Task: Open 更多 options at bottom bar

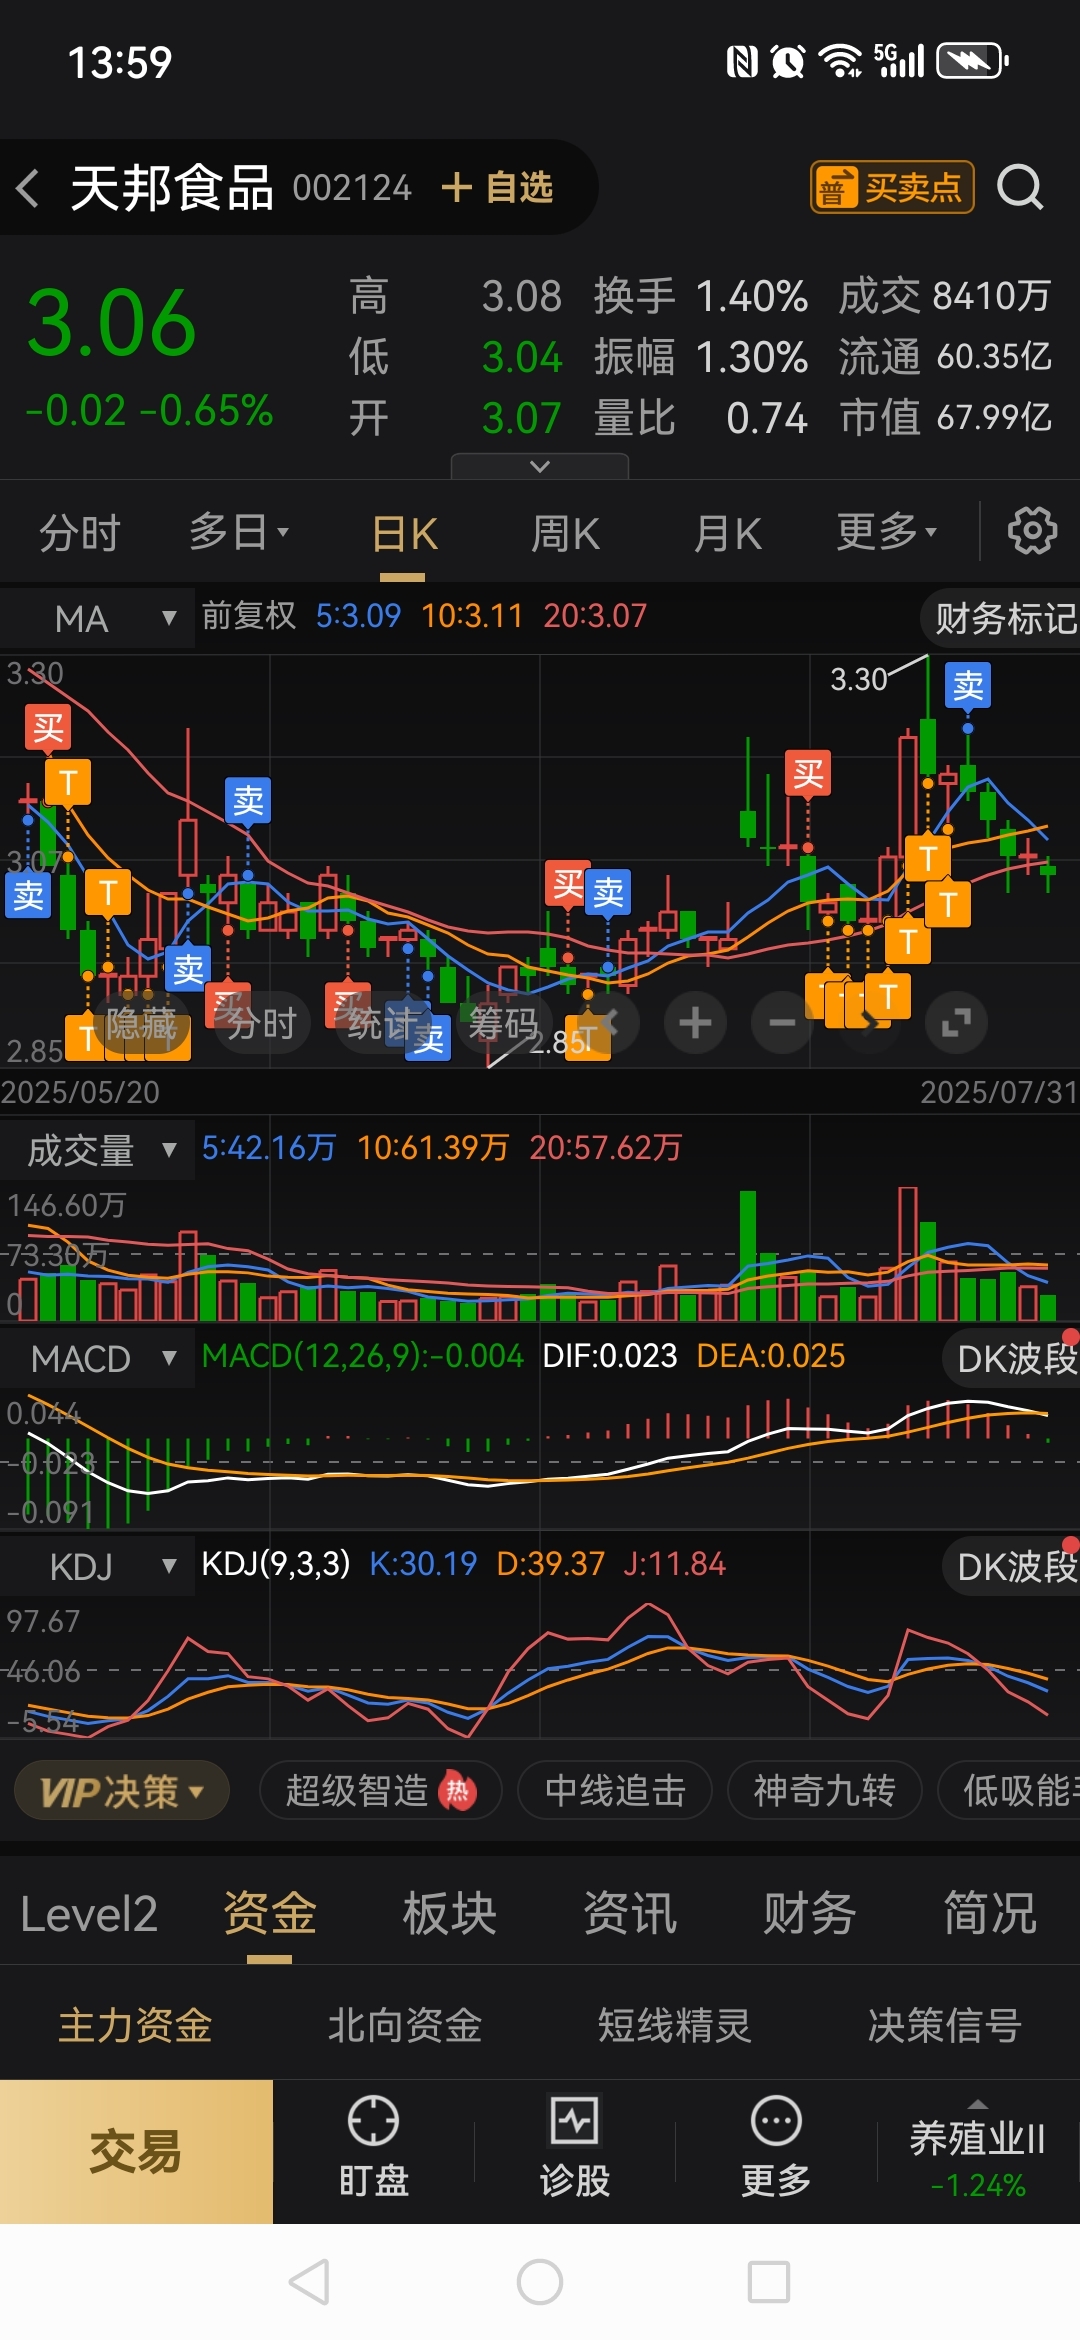Action: 776,2147
